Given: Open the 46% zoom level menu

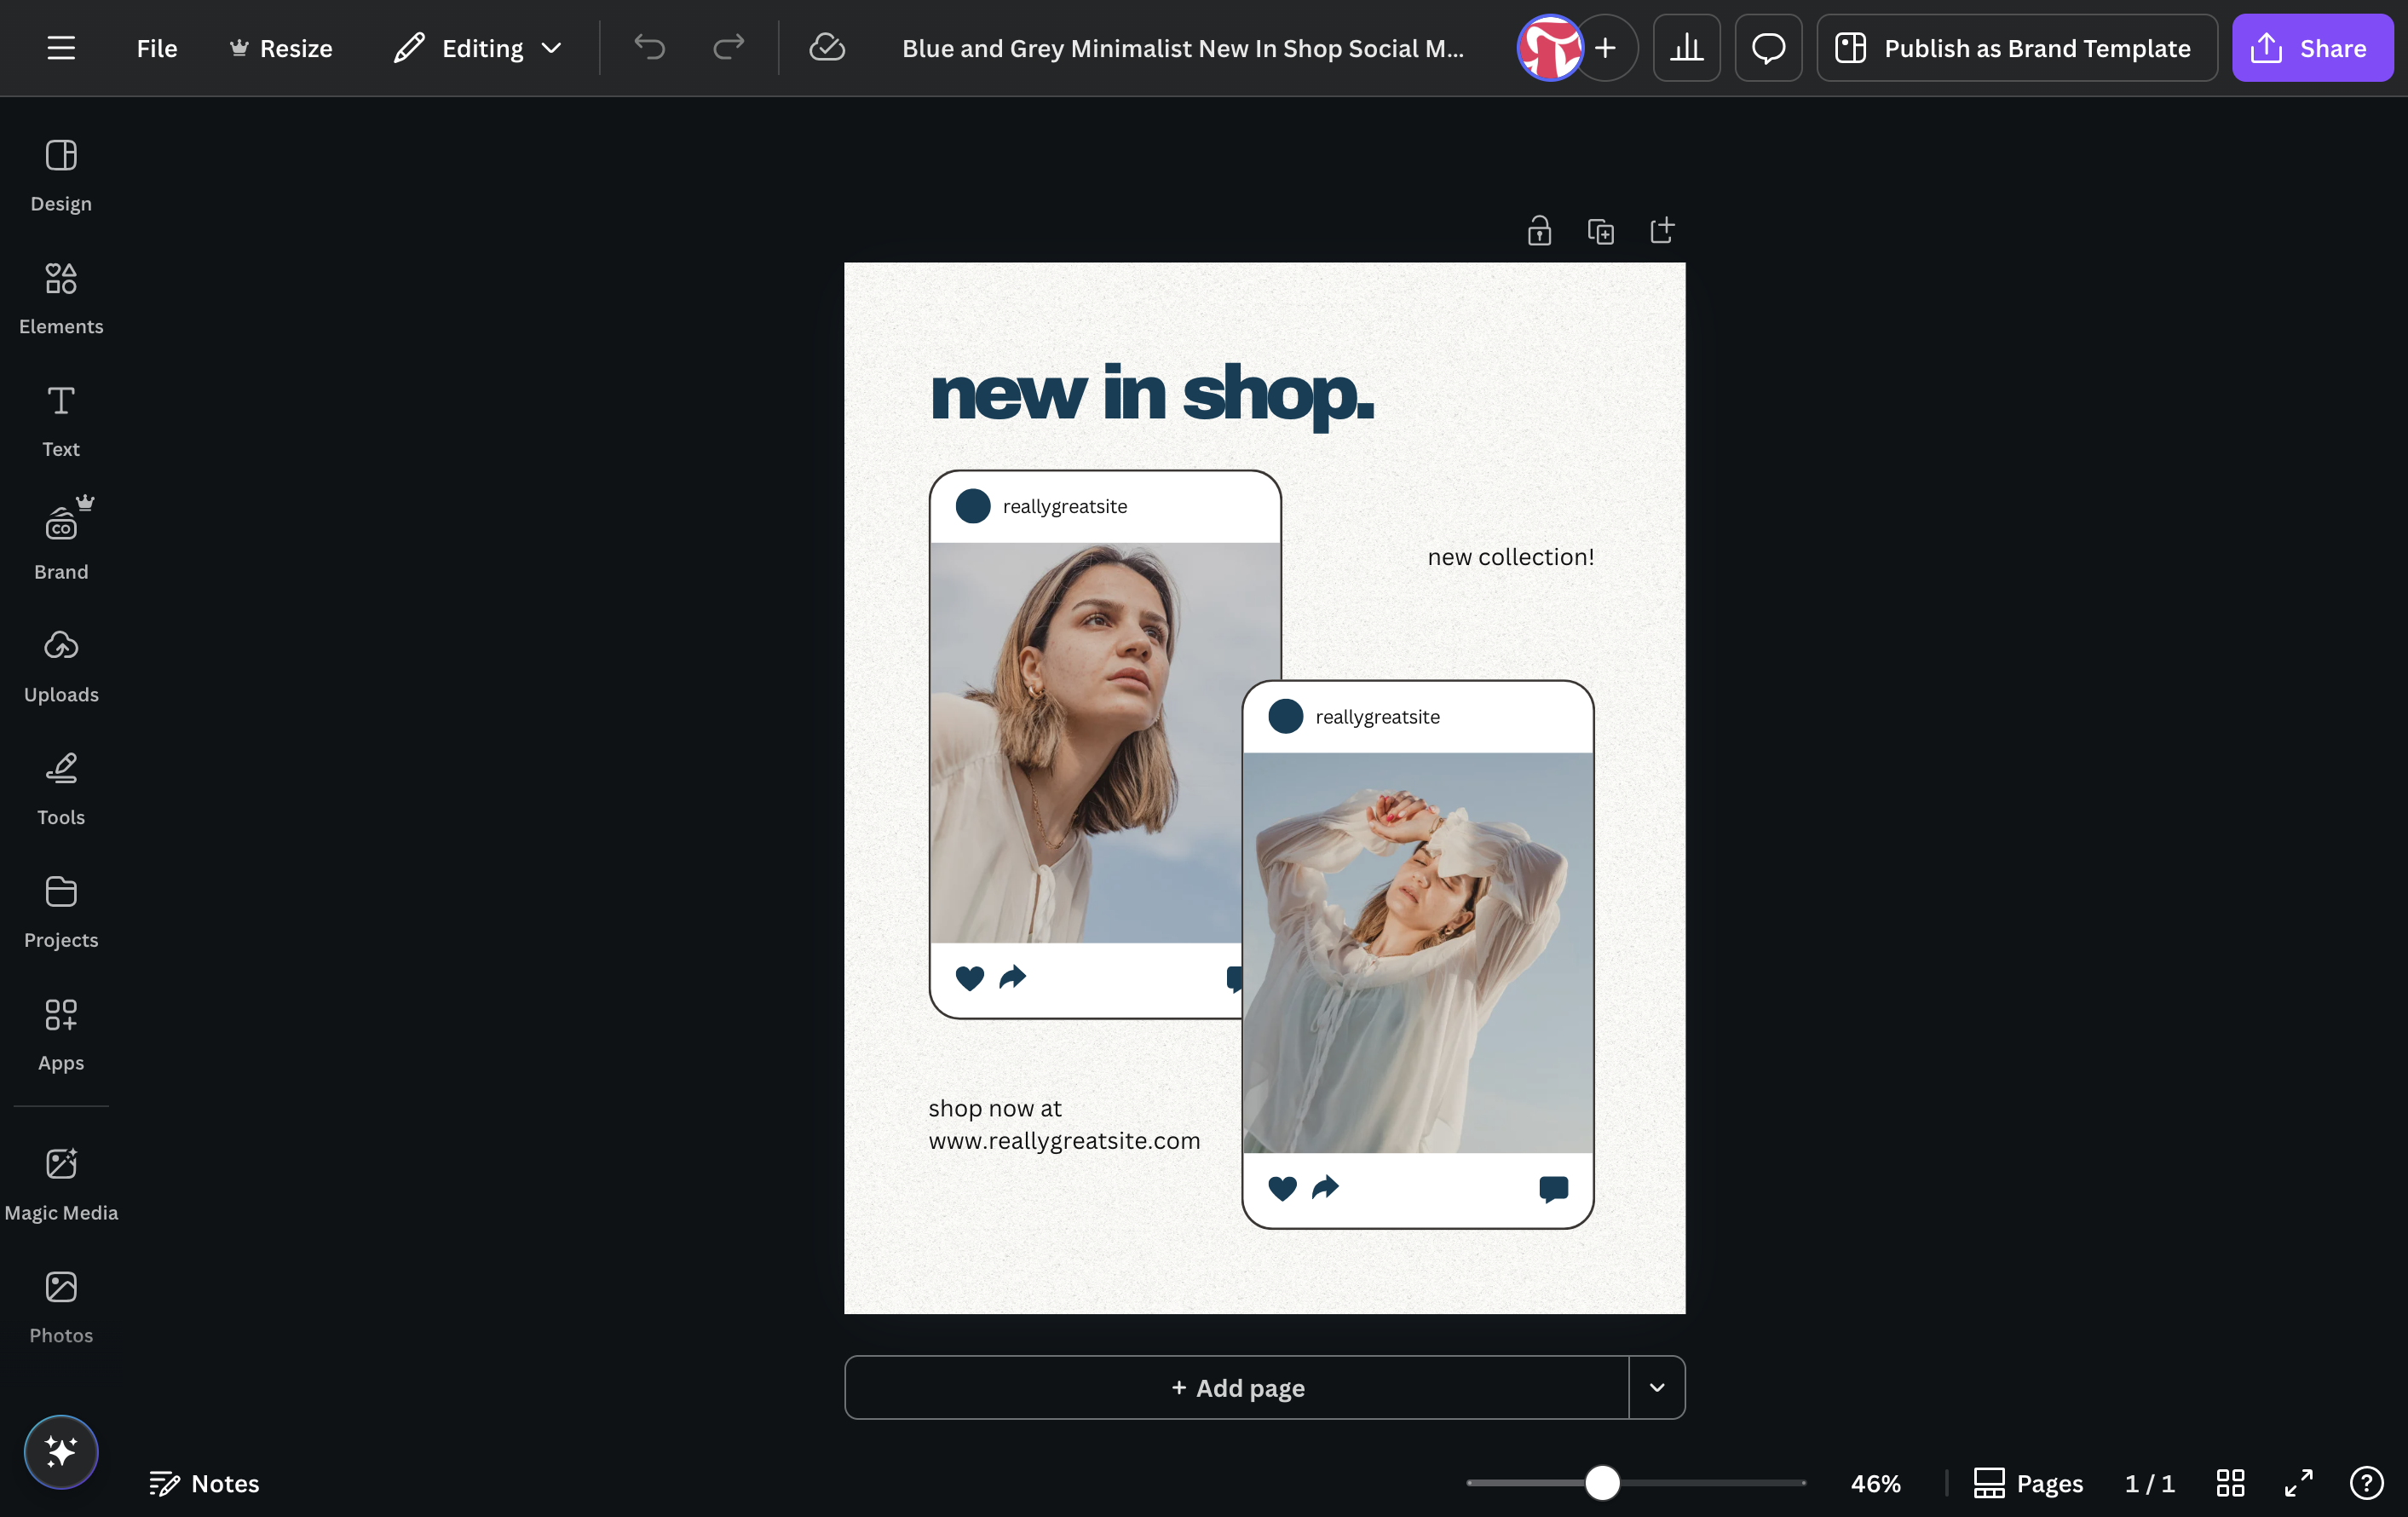Looking at the screenshot, I should coord(1875,1483).
